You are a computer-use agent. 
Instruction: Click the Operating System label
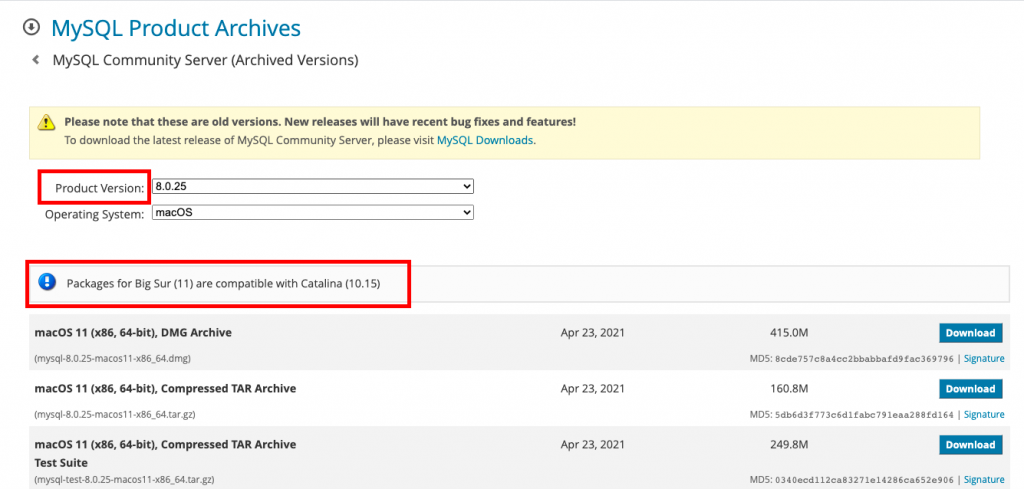(94, 214)
